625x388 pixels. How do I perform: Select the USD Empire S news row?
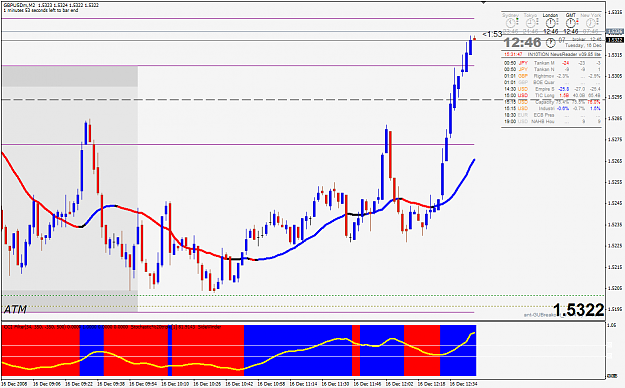tap(552, 89)
